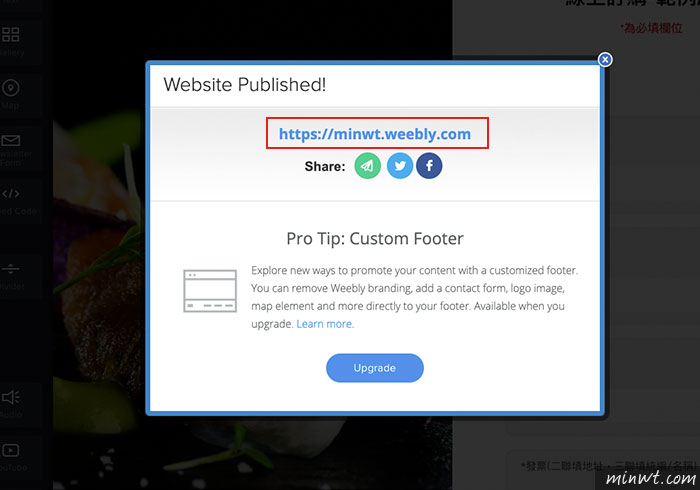Share the site on Twitter
The height and width of the screenshot is (490, 700).
400,166
